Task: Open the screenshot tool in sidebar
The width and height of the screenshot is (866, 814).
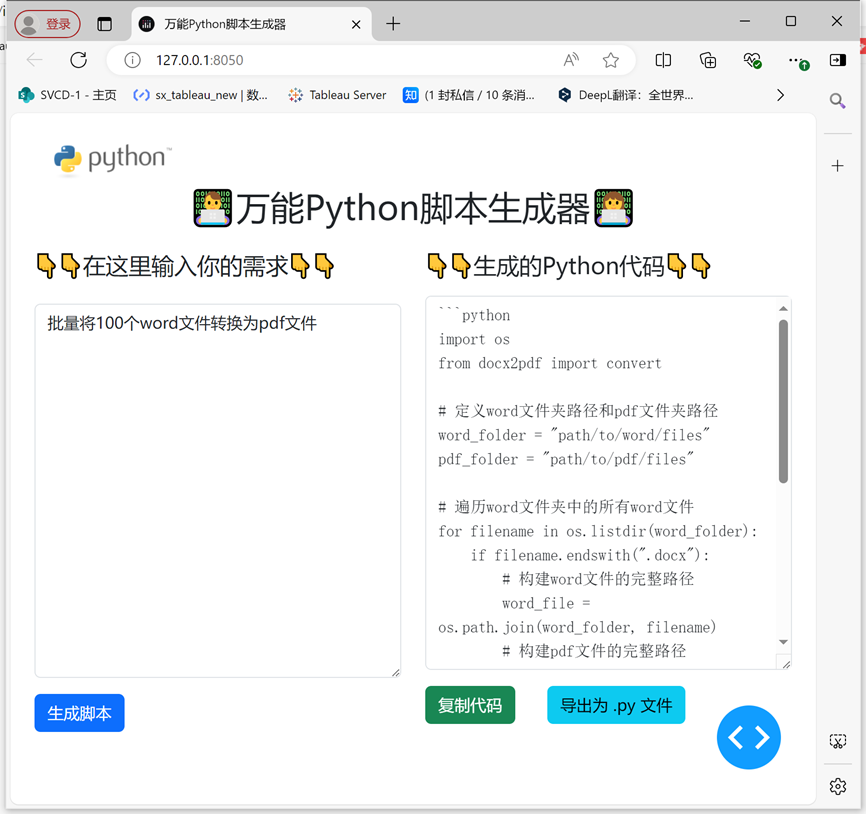Action: coord(838,741)
